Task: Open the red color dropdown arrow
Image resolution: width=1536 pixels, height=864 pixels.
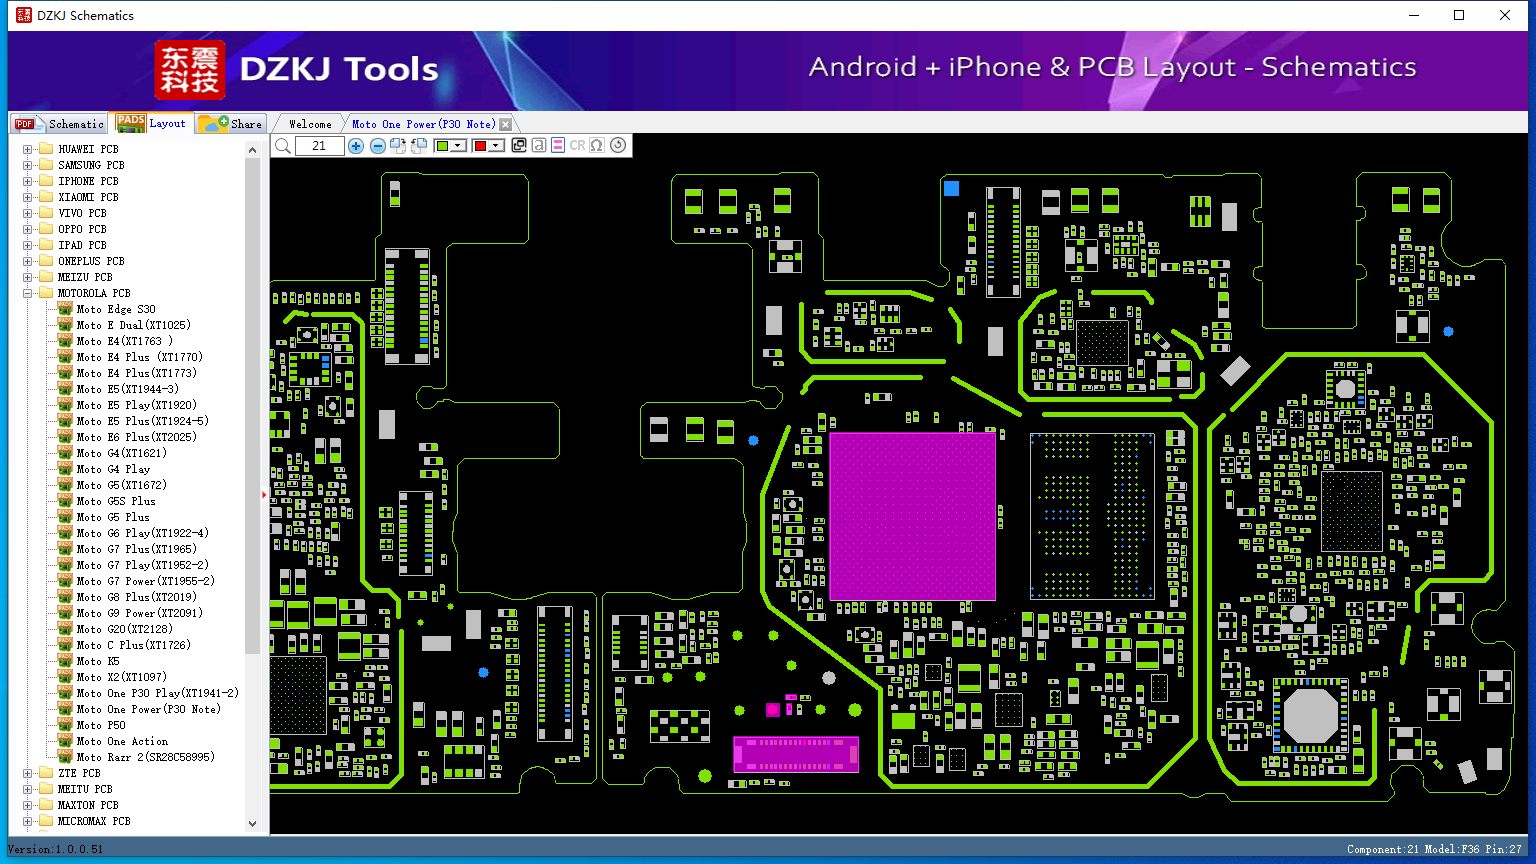Action: 496,146
